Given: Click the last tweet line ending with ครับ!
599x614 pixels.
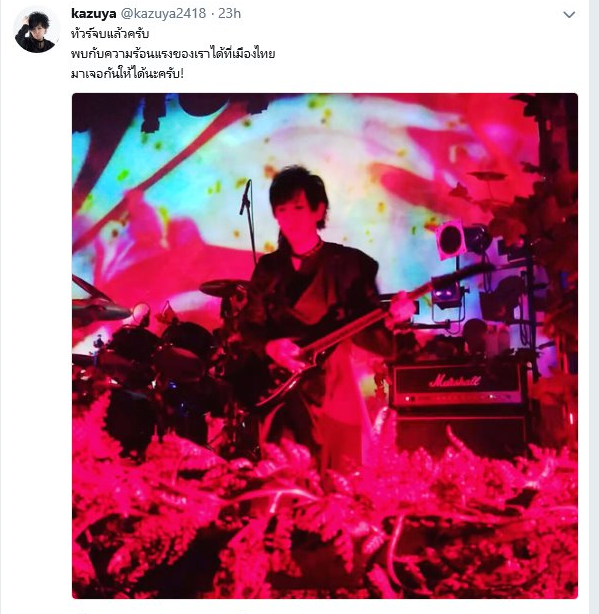Looking at the screenshot, I should tap(127, 73).
